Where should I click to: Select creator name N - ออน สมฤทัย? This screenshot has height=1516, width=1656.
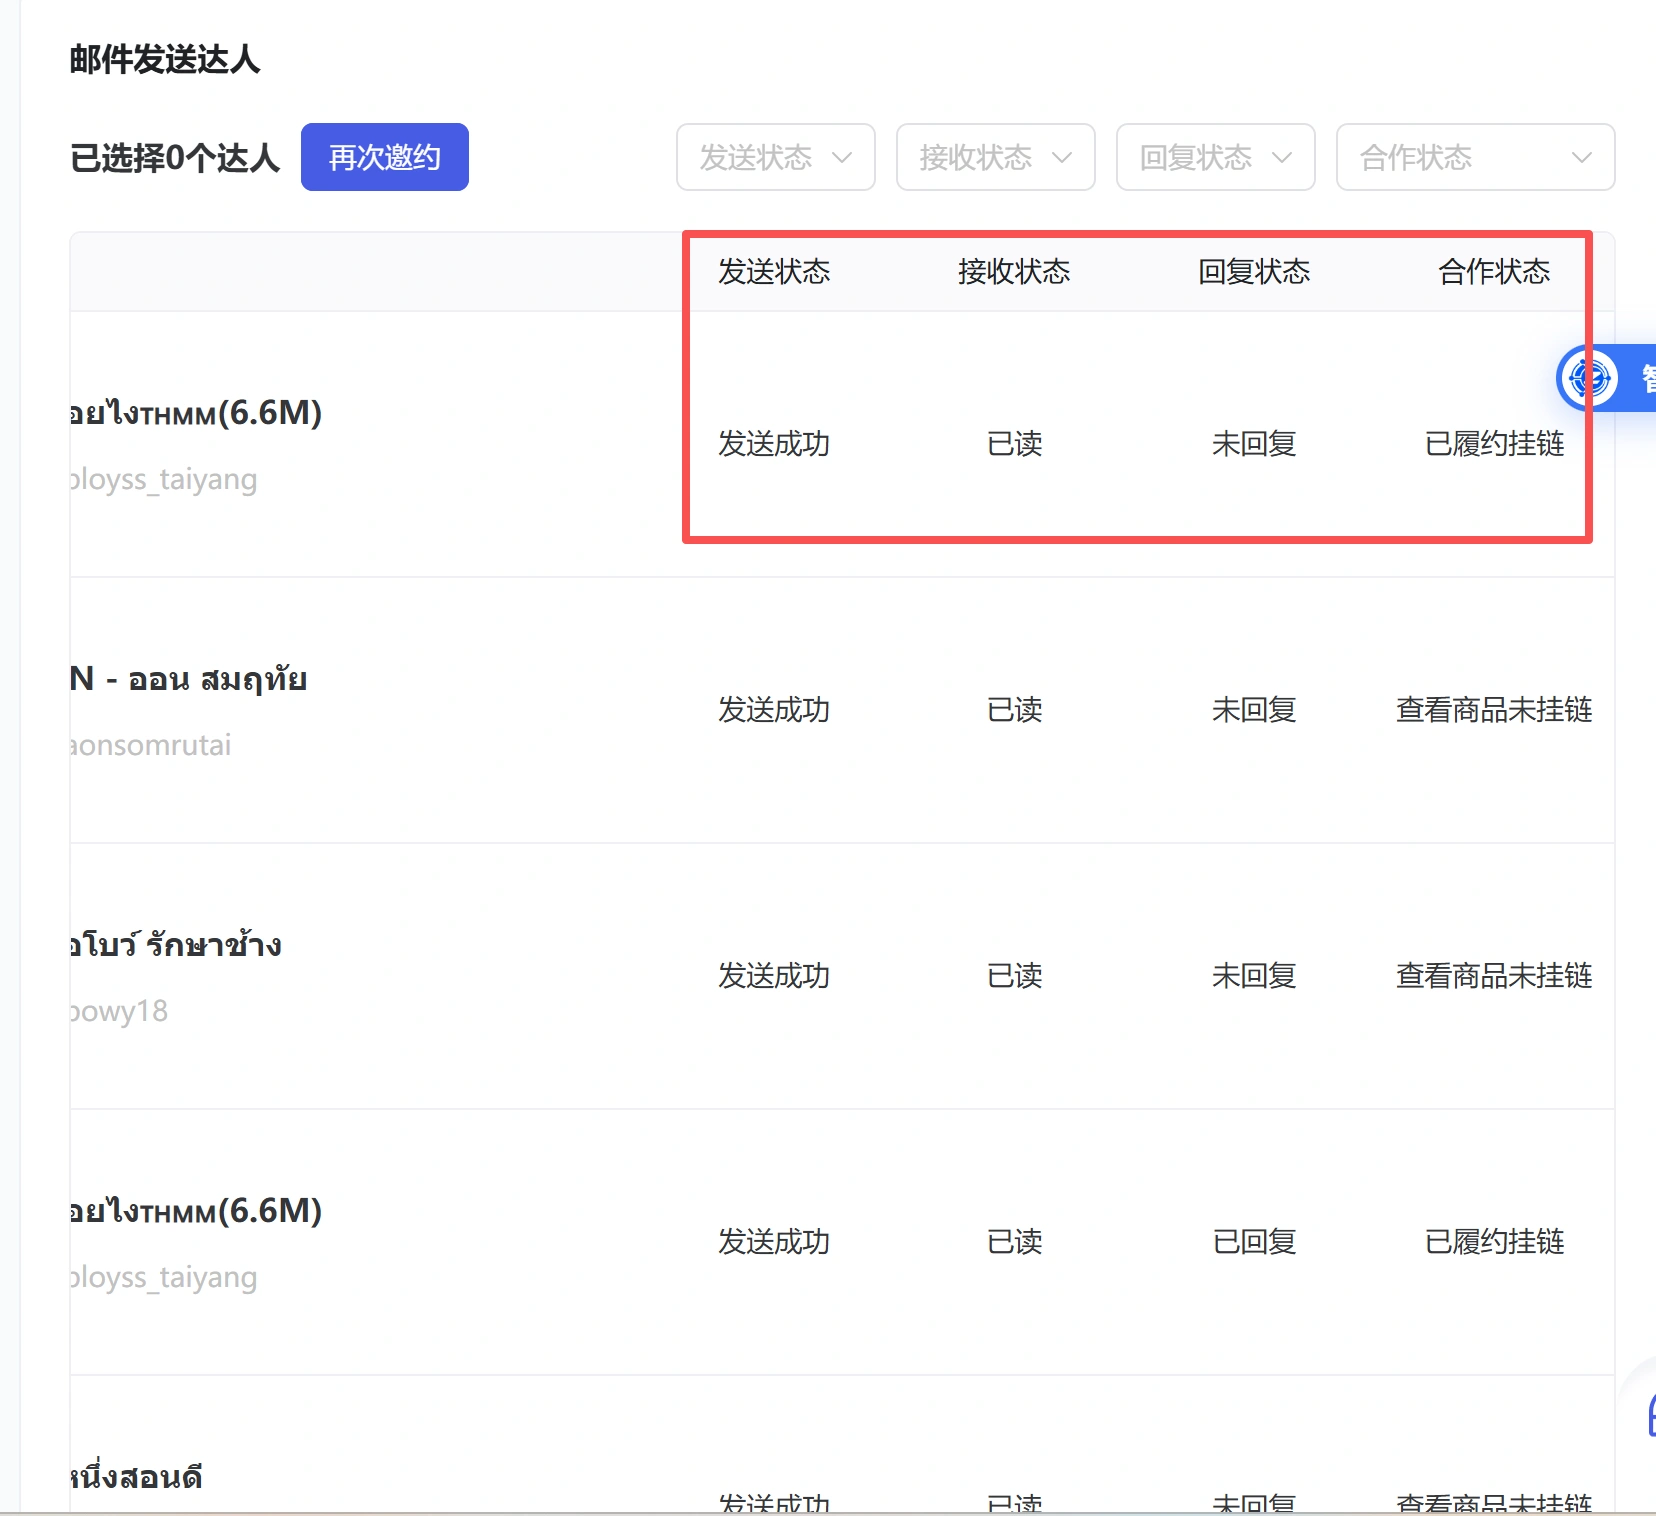[188, 679]
